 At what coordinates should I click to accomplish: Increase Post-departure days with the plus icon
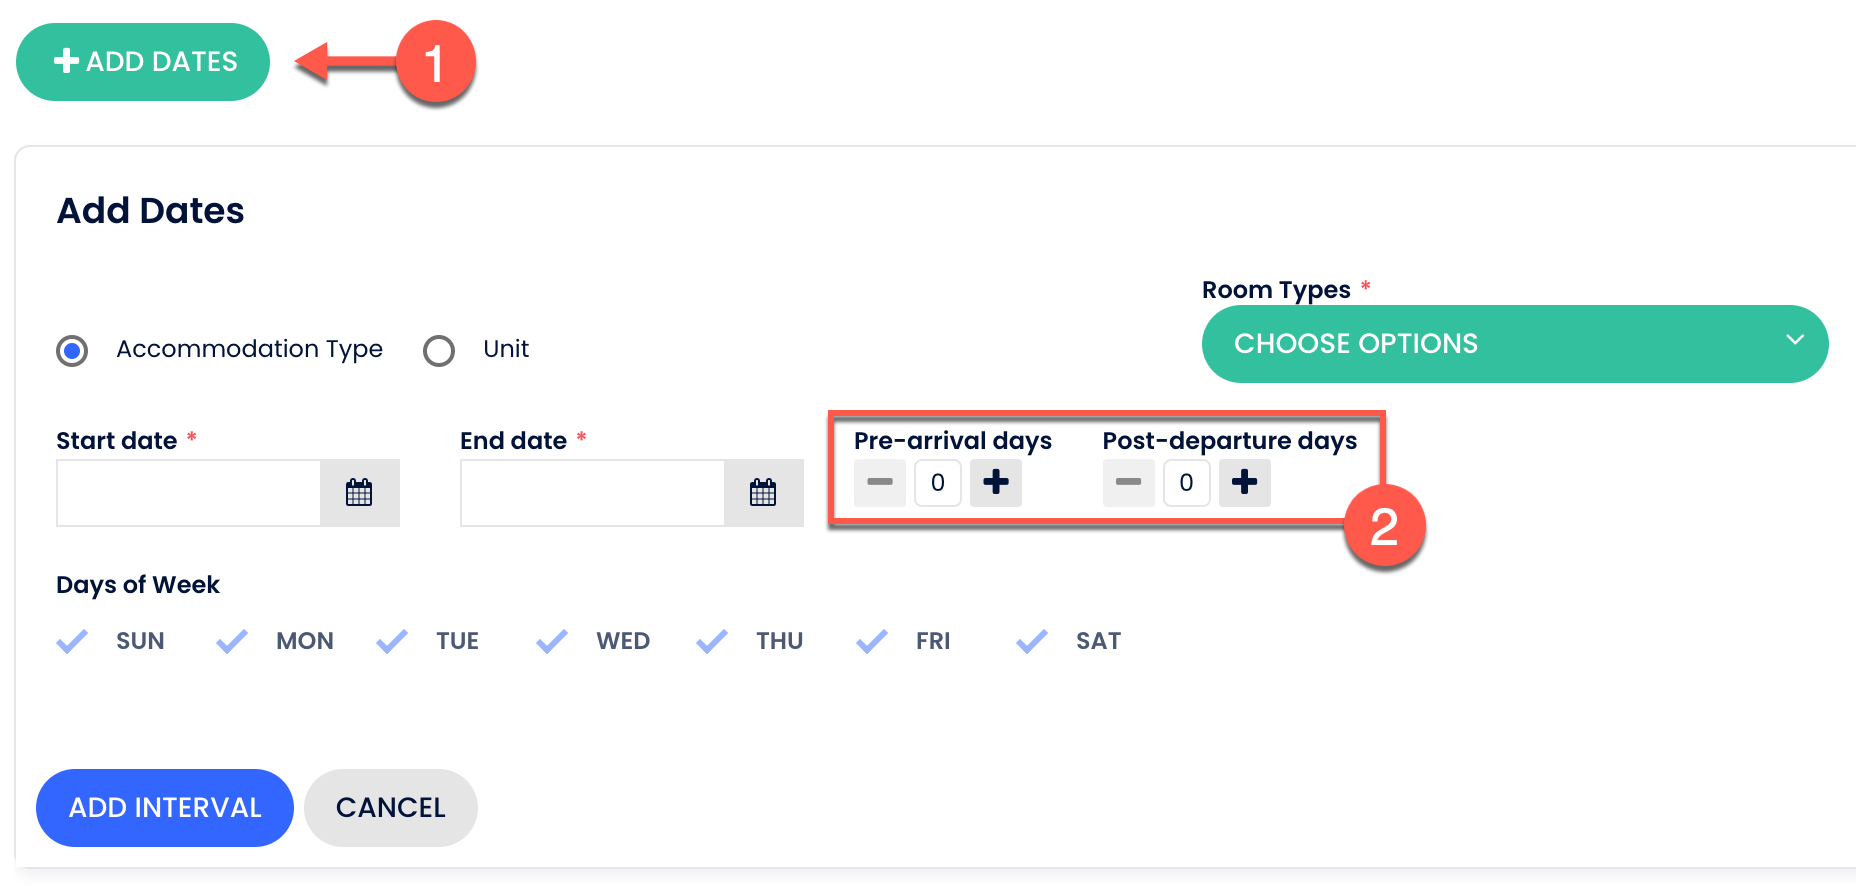tap(1244, 483)
